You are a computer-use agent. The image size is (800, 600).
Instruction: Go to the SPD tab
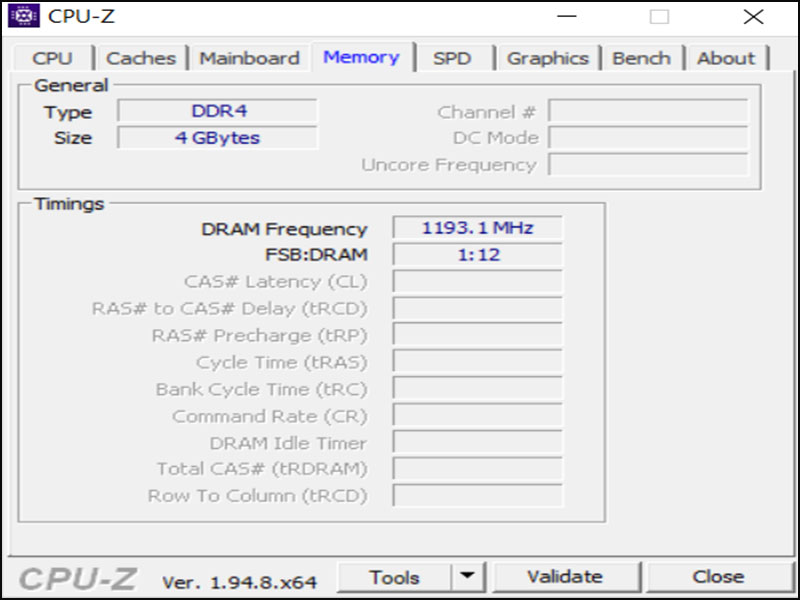tap(452, 58)
